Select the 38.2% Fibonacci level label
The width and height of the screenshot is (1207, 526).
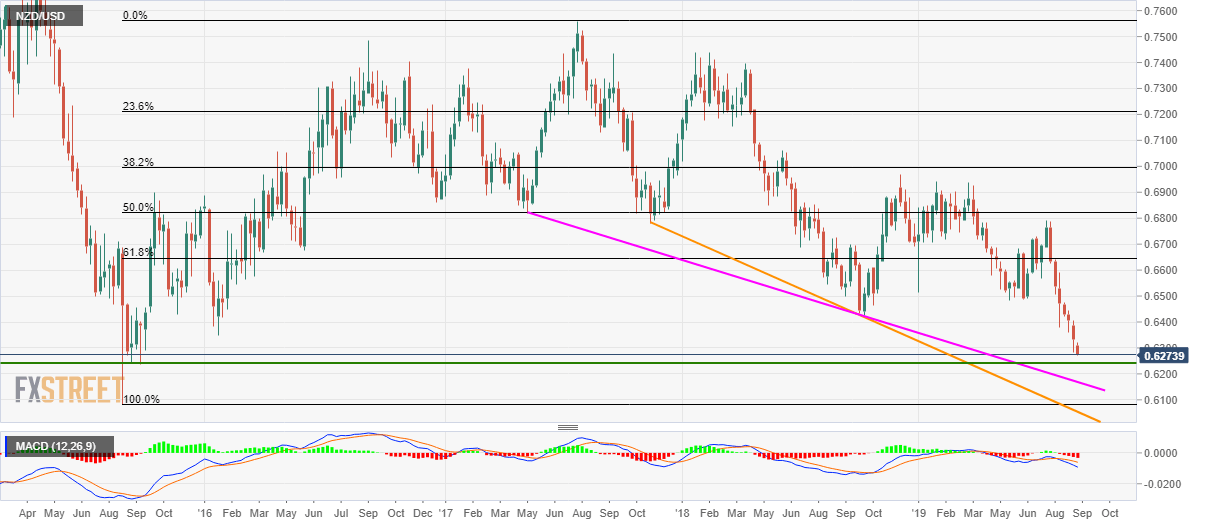click(137, 162)
